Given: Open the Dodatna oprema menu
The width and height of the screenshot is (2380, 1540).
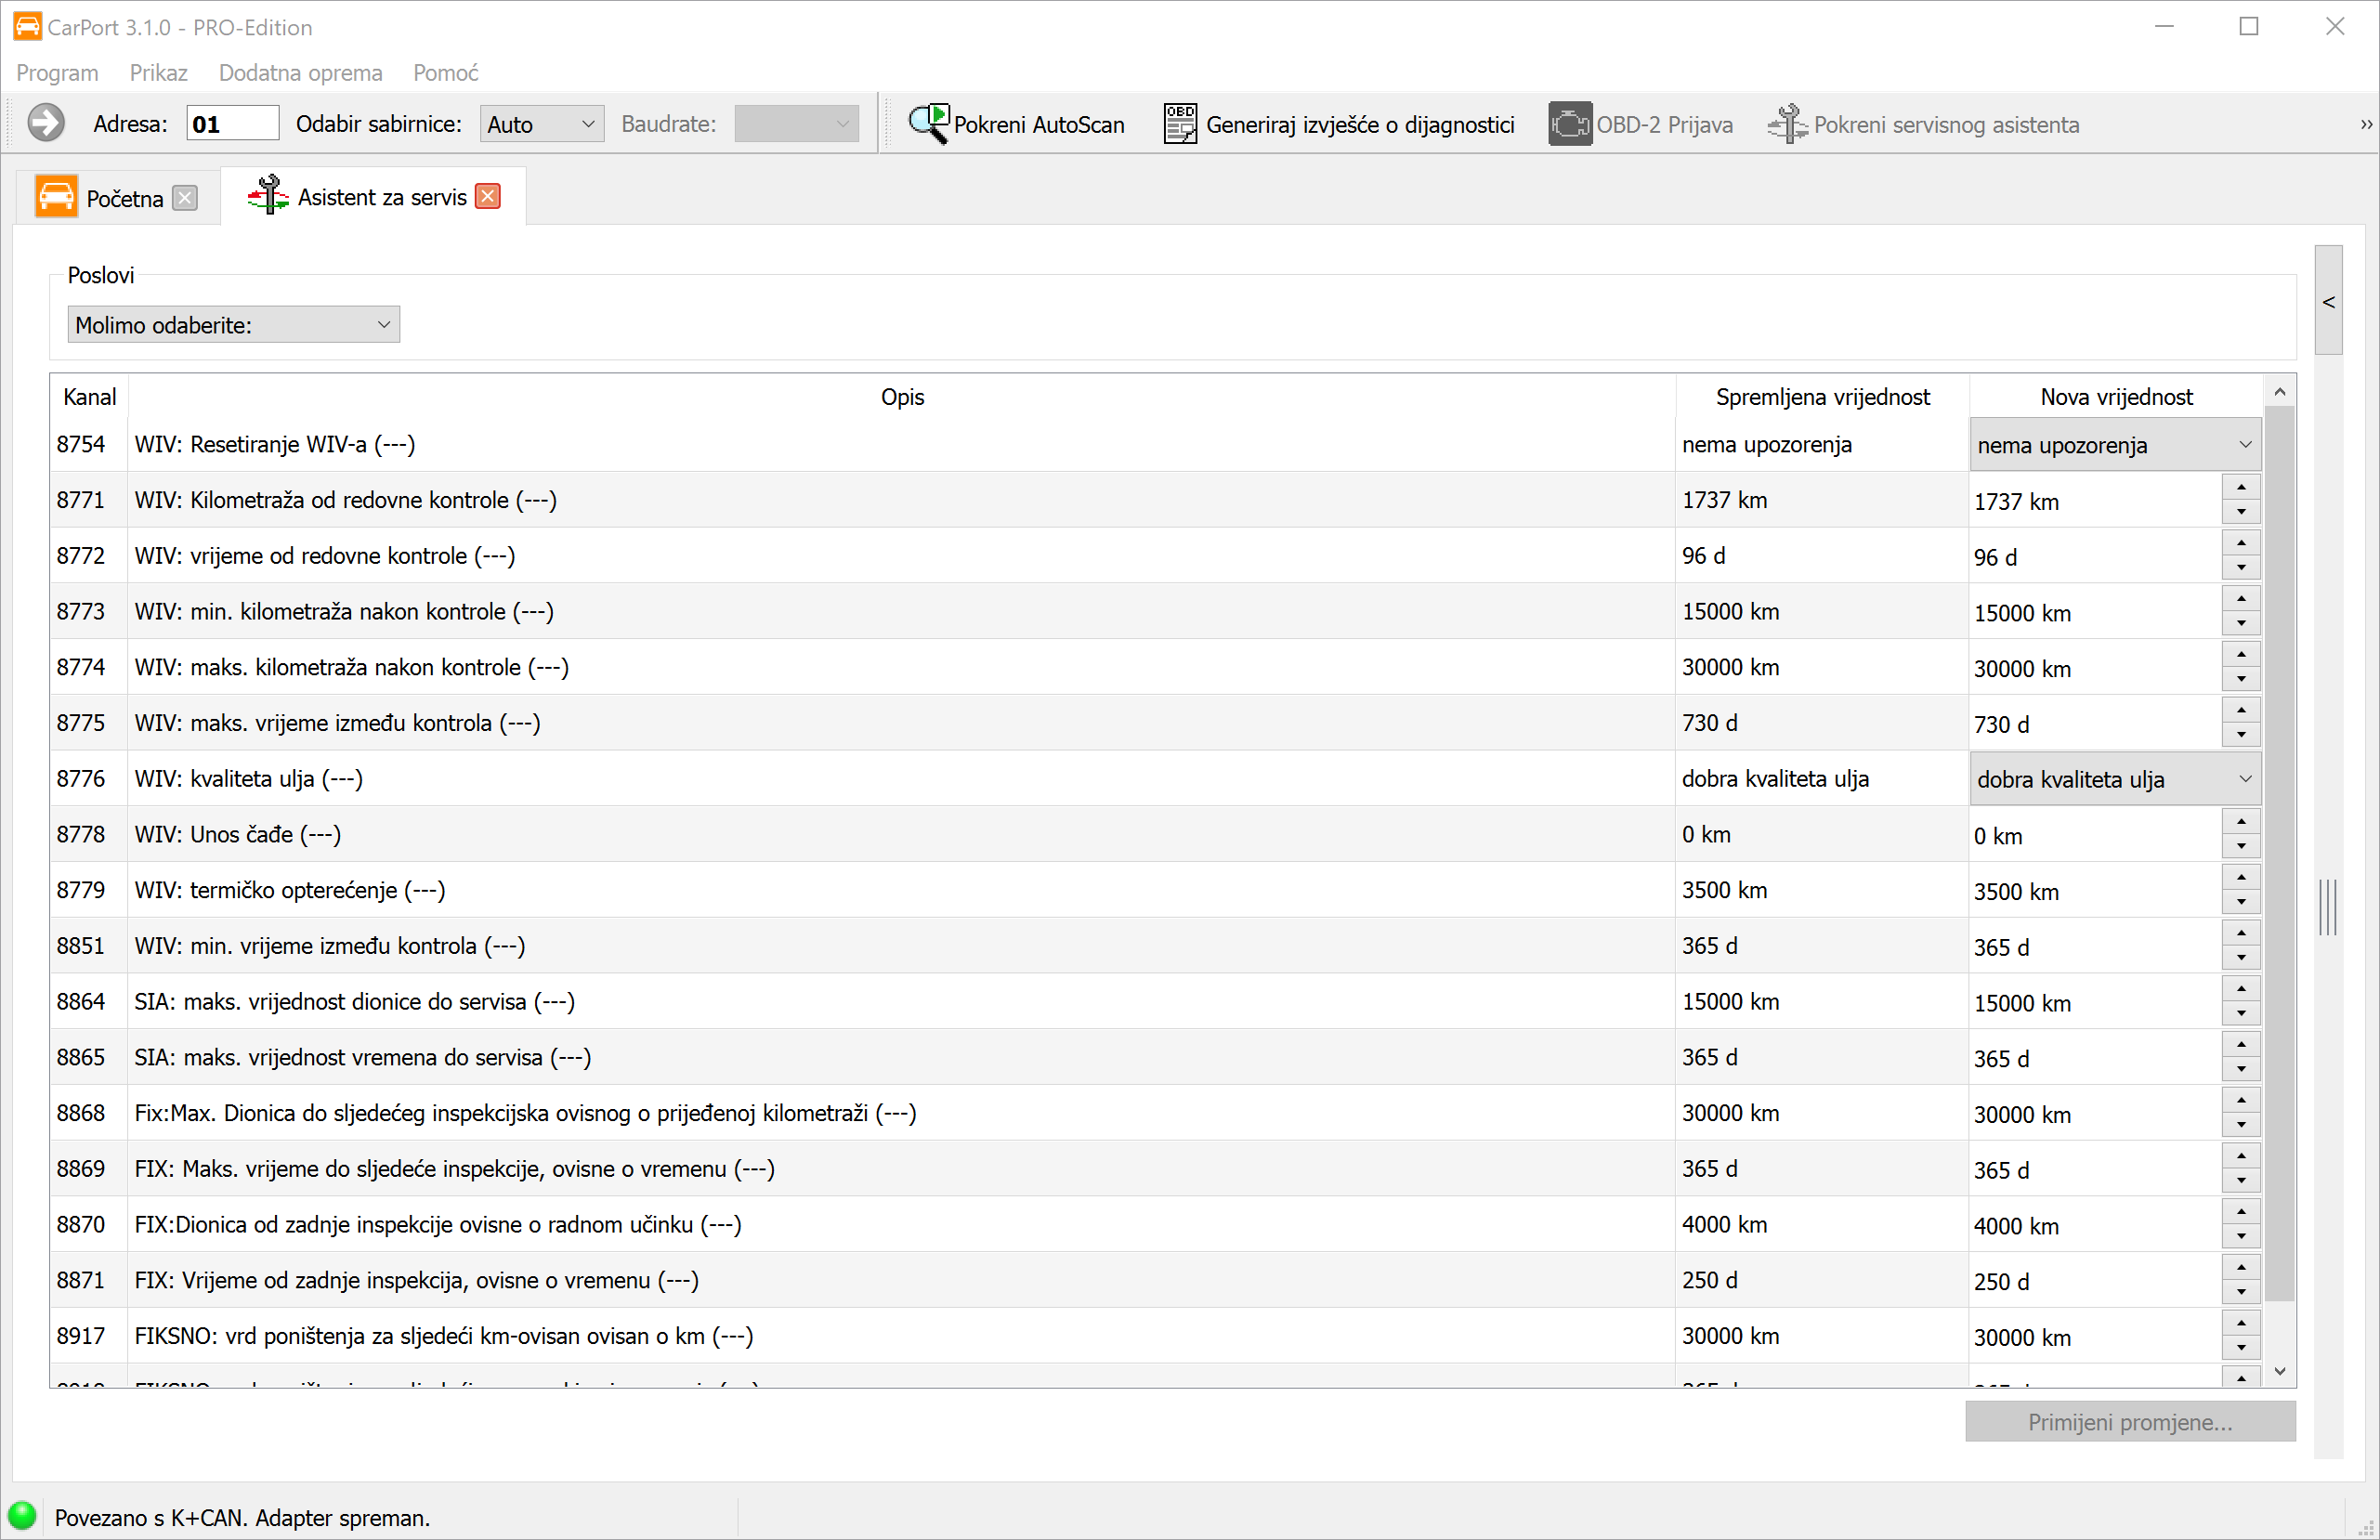Looking at the screenshot, I should pyautogui.click(x=300, y=73).
